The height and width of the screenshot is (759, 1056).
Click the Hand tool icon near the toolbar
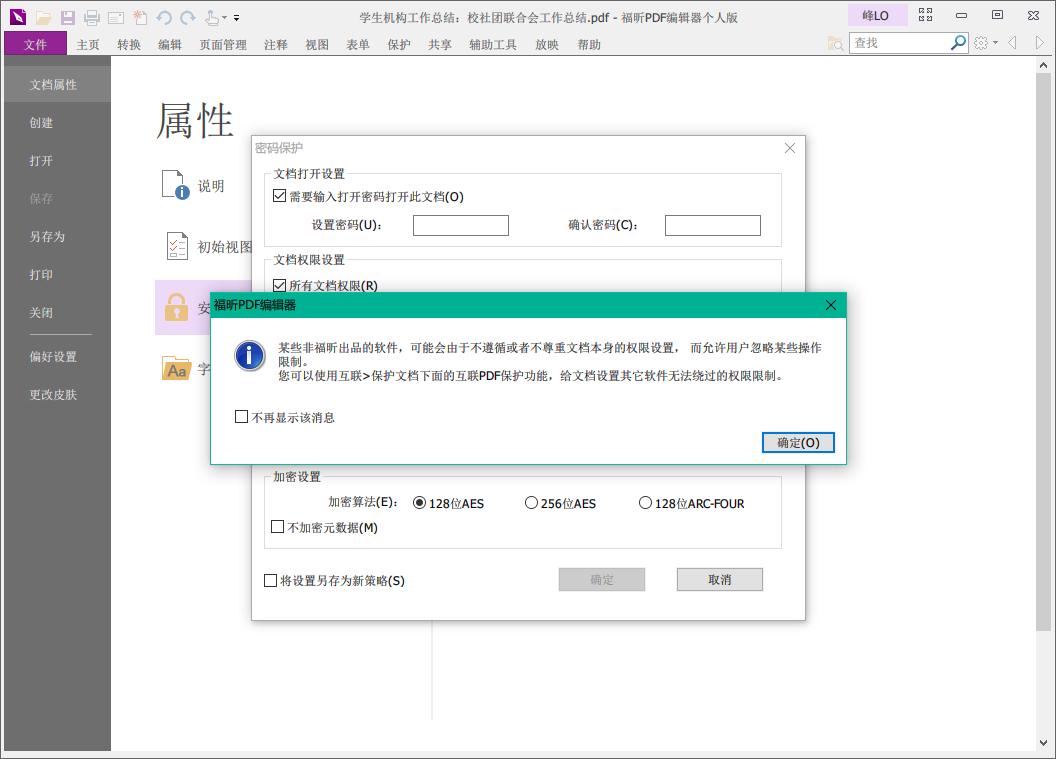(x=213, y=17)
